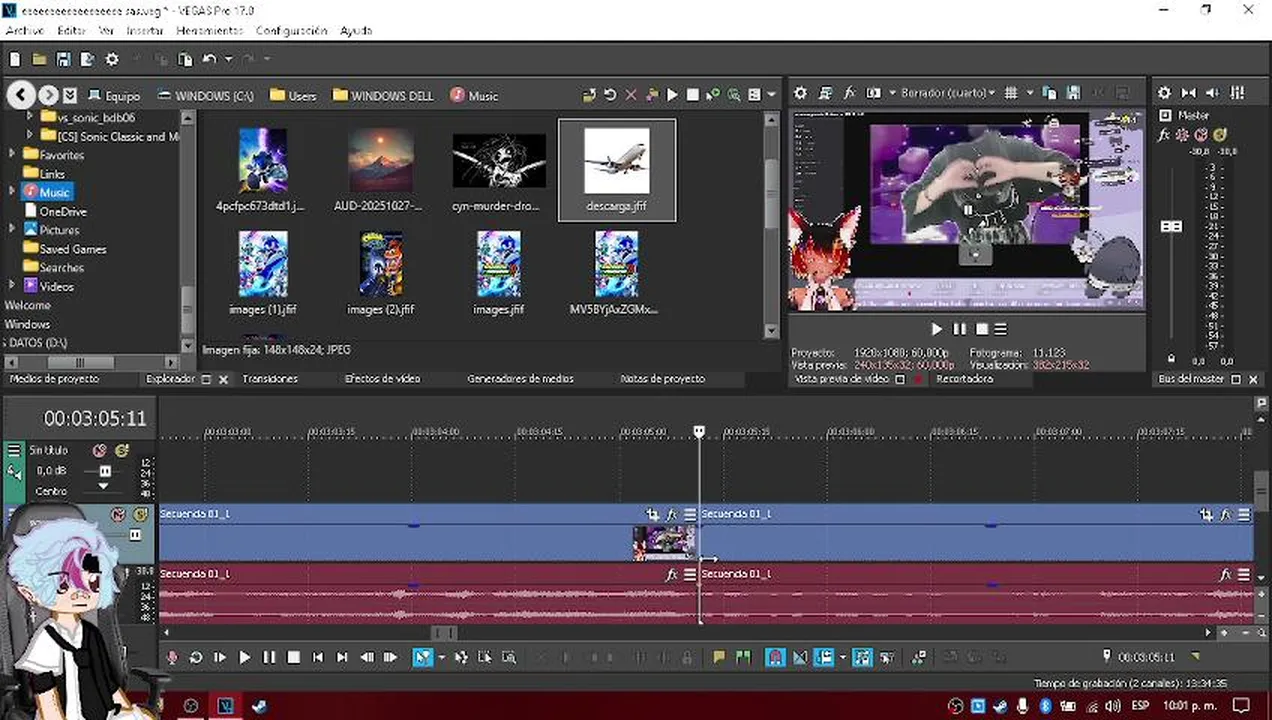Select the Normal edit tool
1272x720 pixels.
(421, 657)
